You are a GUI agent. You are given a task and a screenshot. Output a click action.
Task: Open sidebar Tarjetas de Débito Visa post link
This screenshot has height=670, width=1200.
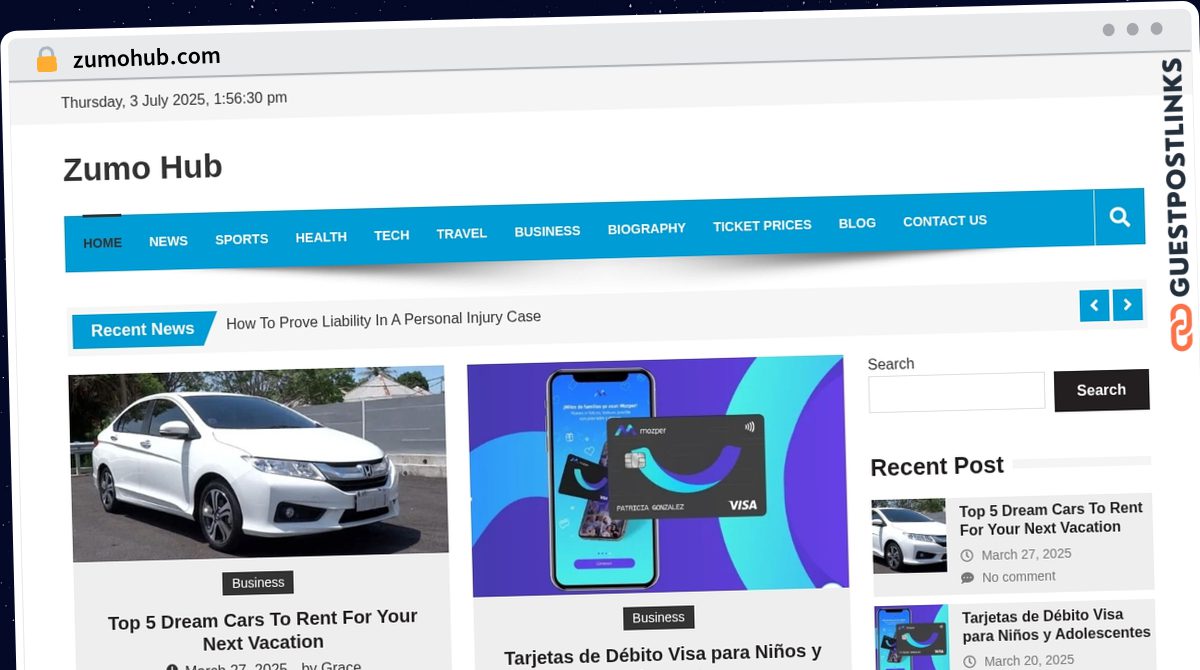coord(1056,624)
